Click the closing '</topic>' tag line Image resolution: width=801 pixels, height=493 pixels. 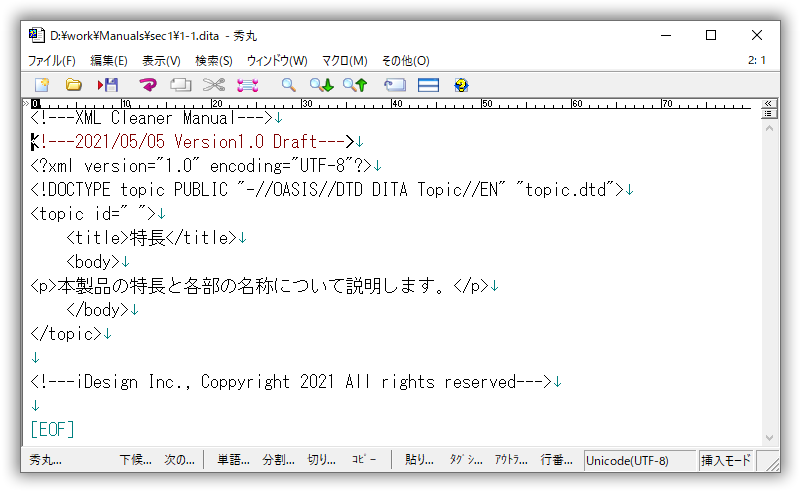coord(66,334)
